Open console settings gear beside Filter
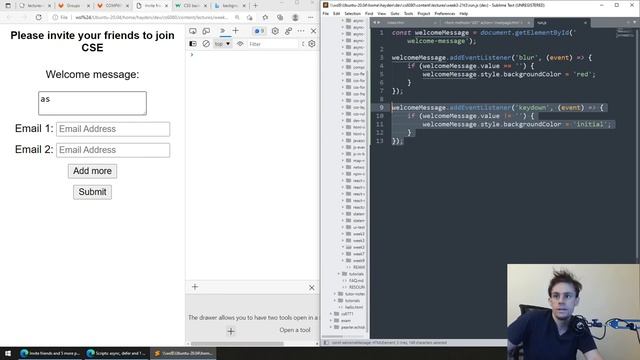 [312, 44]
